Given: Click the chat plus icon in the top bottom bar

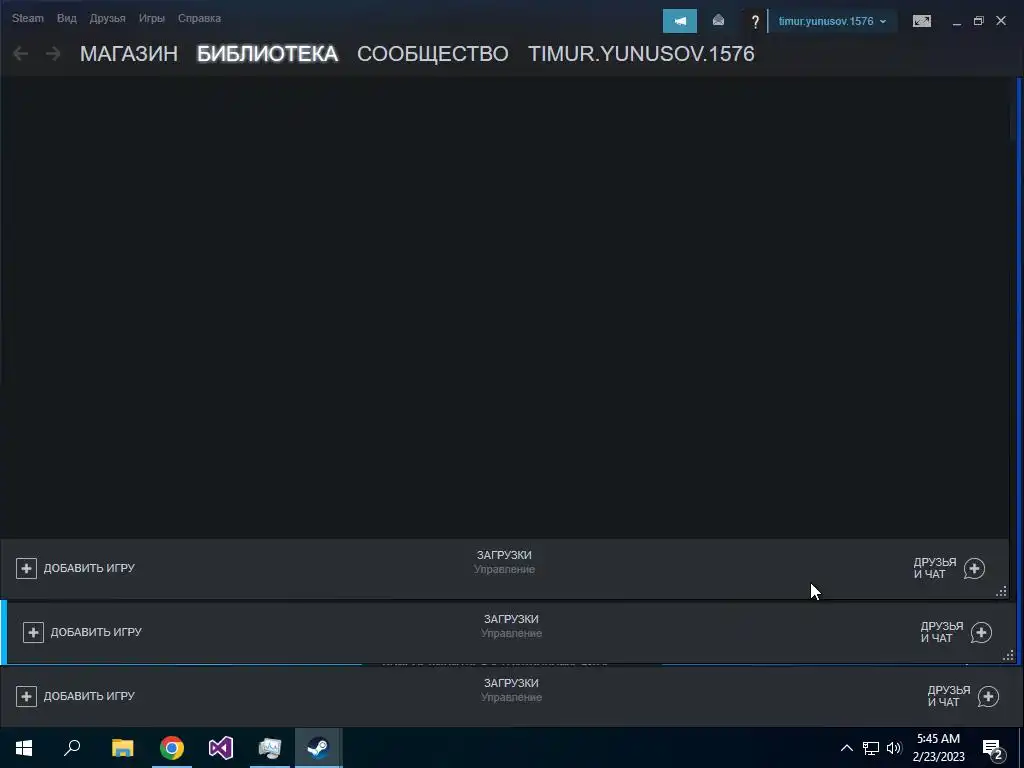Looking at the screenshot, I should (x=974, y=568).
